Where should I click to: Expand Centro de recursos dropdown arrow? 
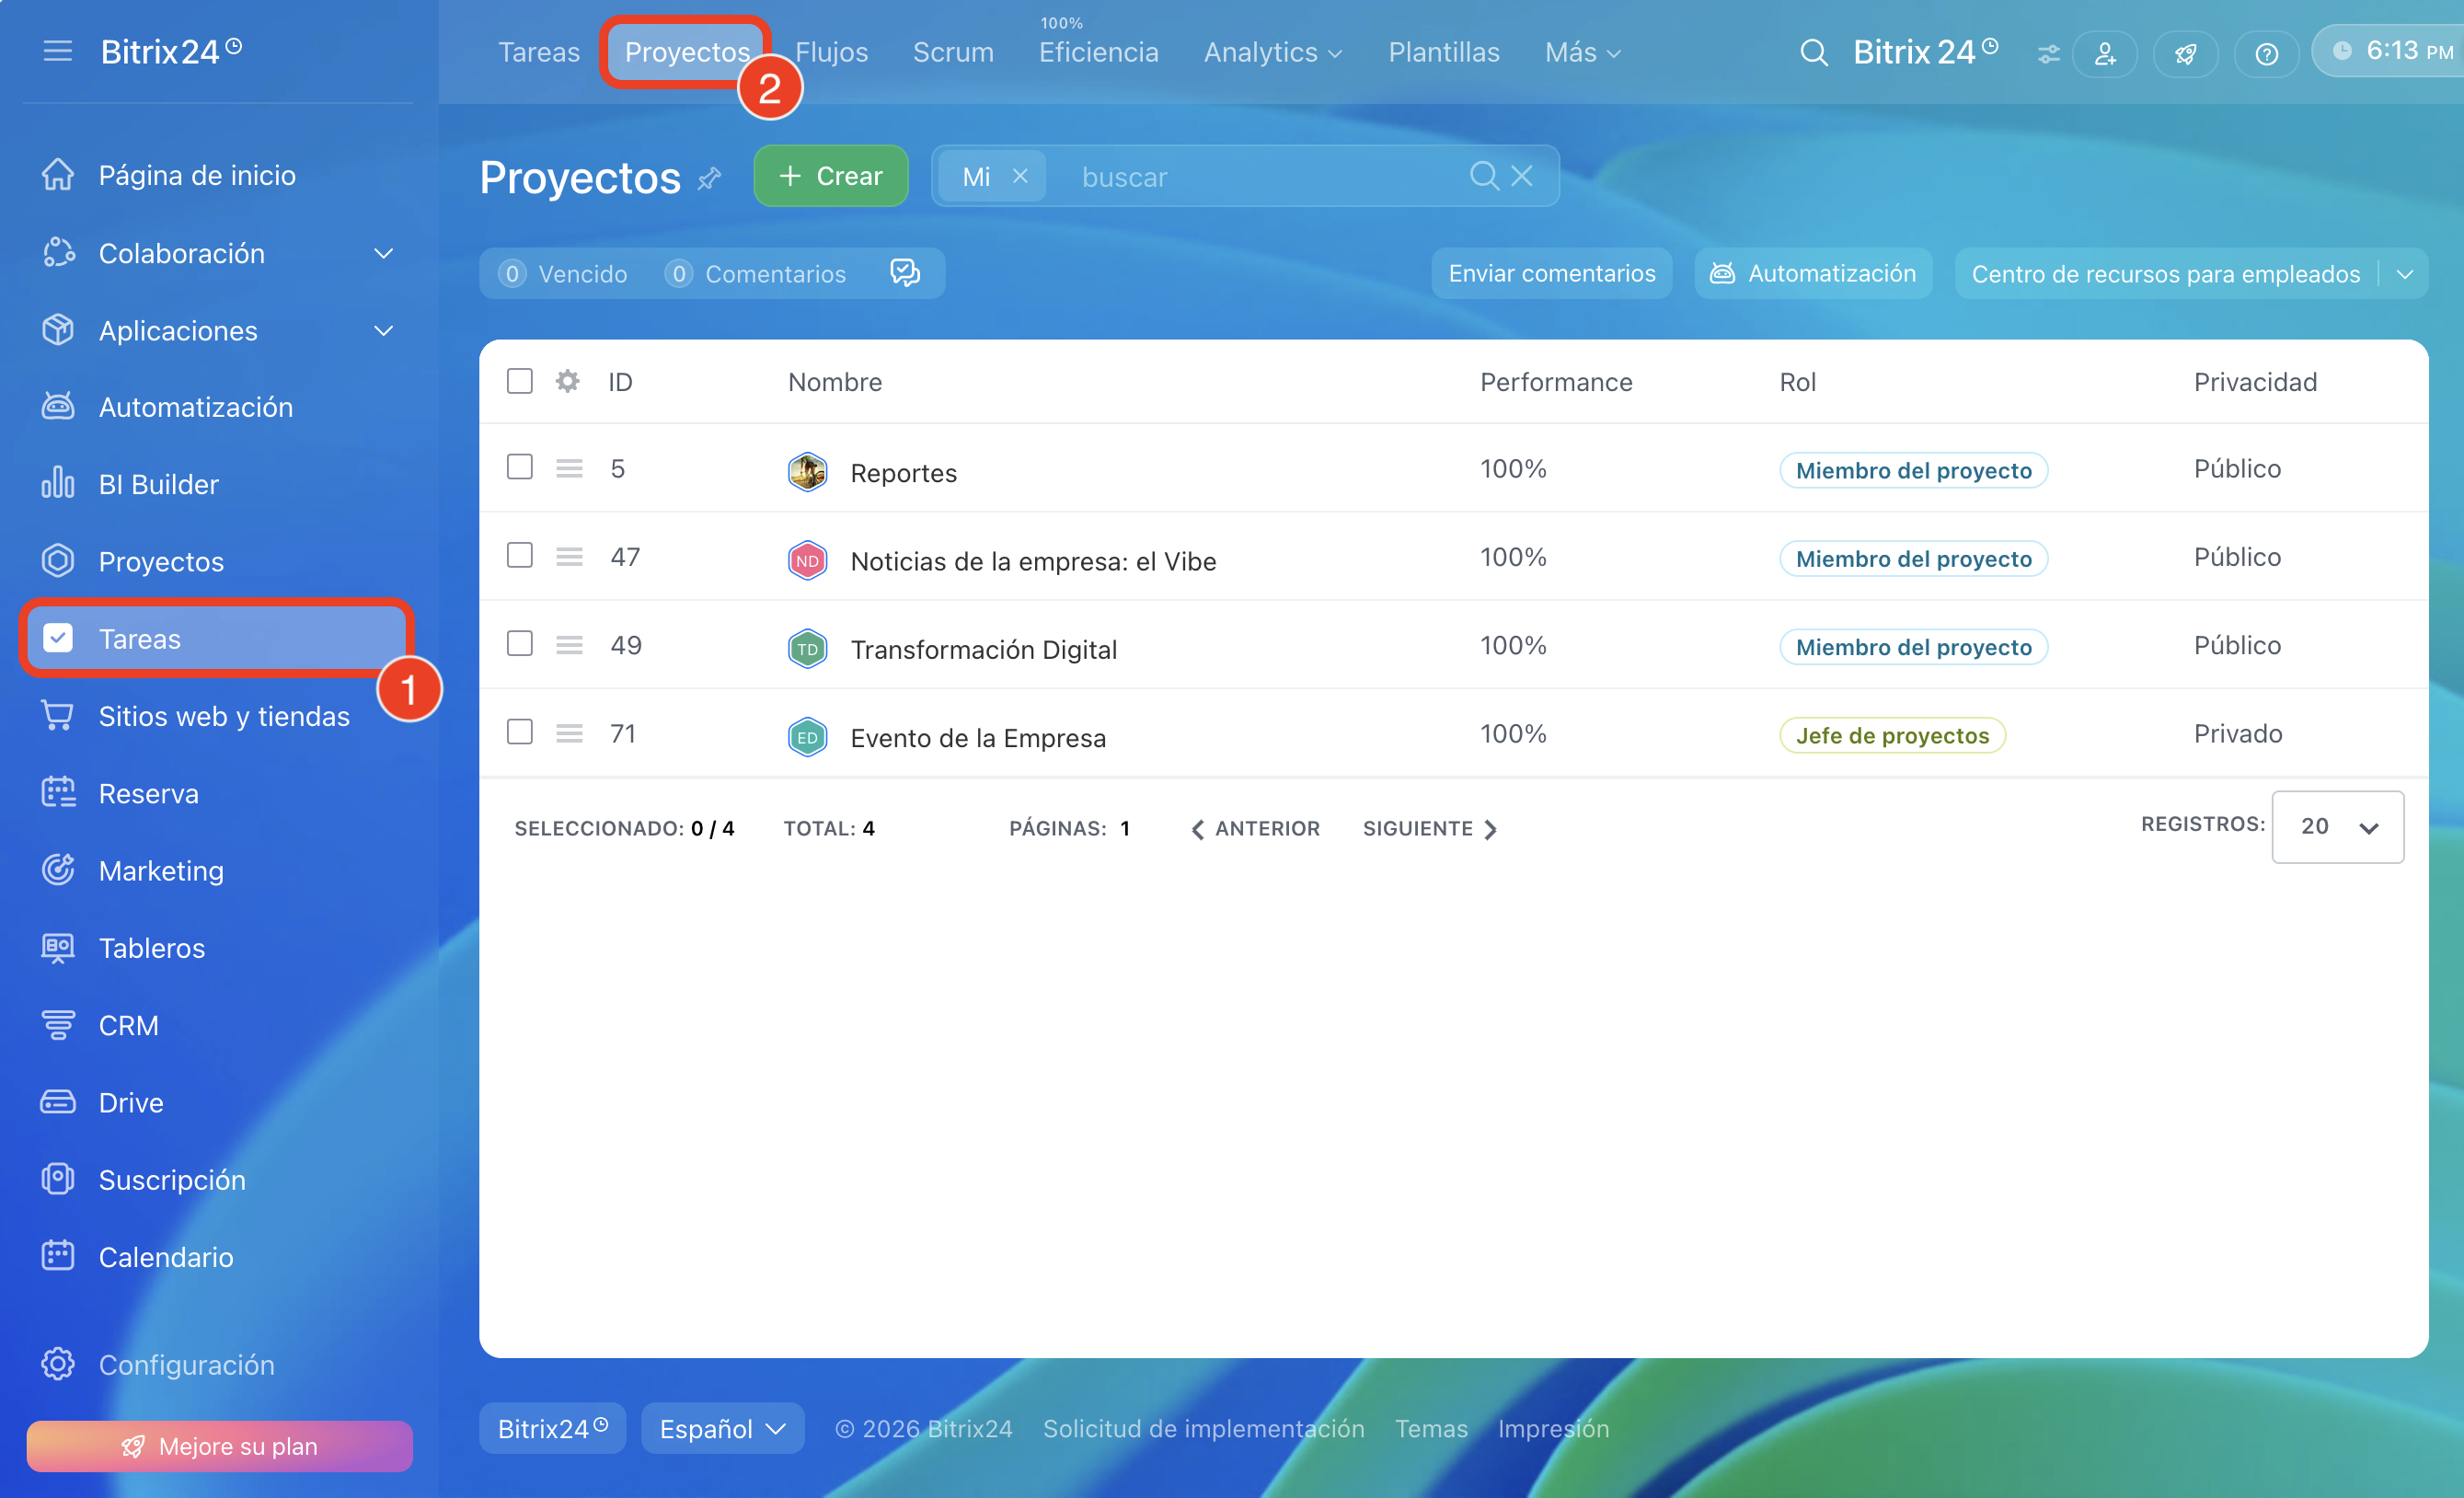pos(2405,274)
